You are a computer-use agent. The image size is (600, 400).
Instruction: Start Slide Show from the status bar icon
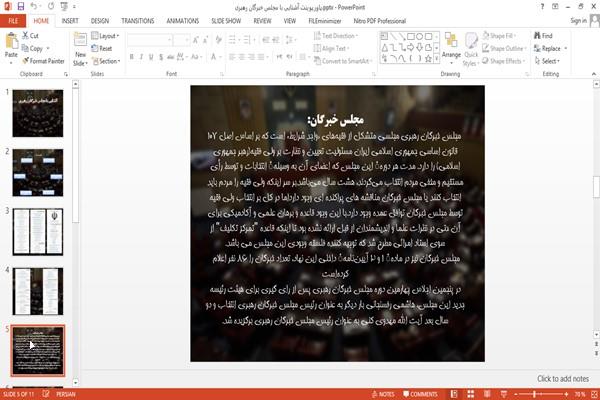[504, 394]
